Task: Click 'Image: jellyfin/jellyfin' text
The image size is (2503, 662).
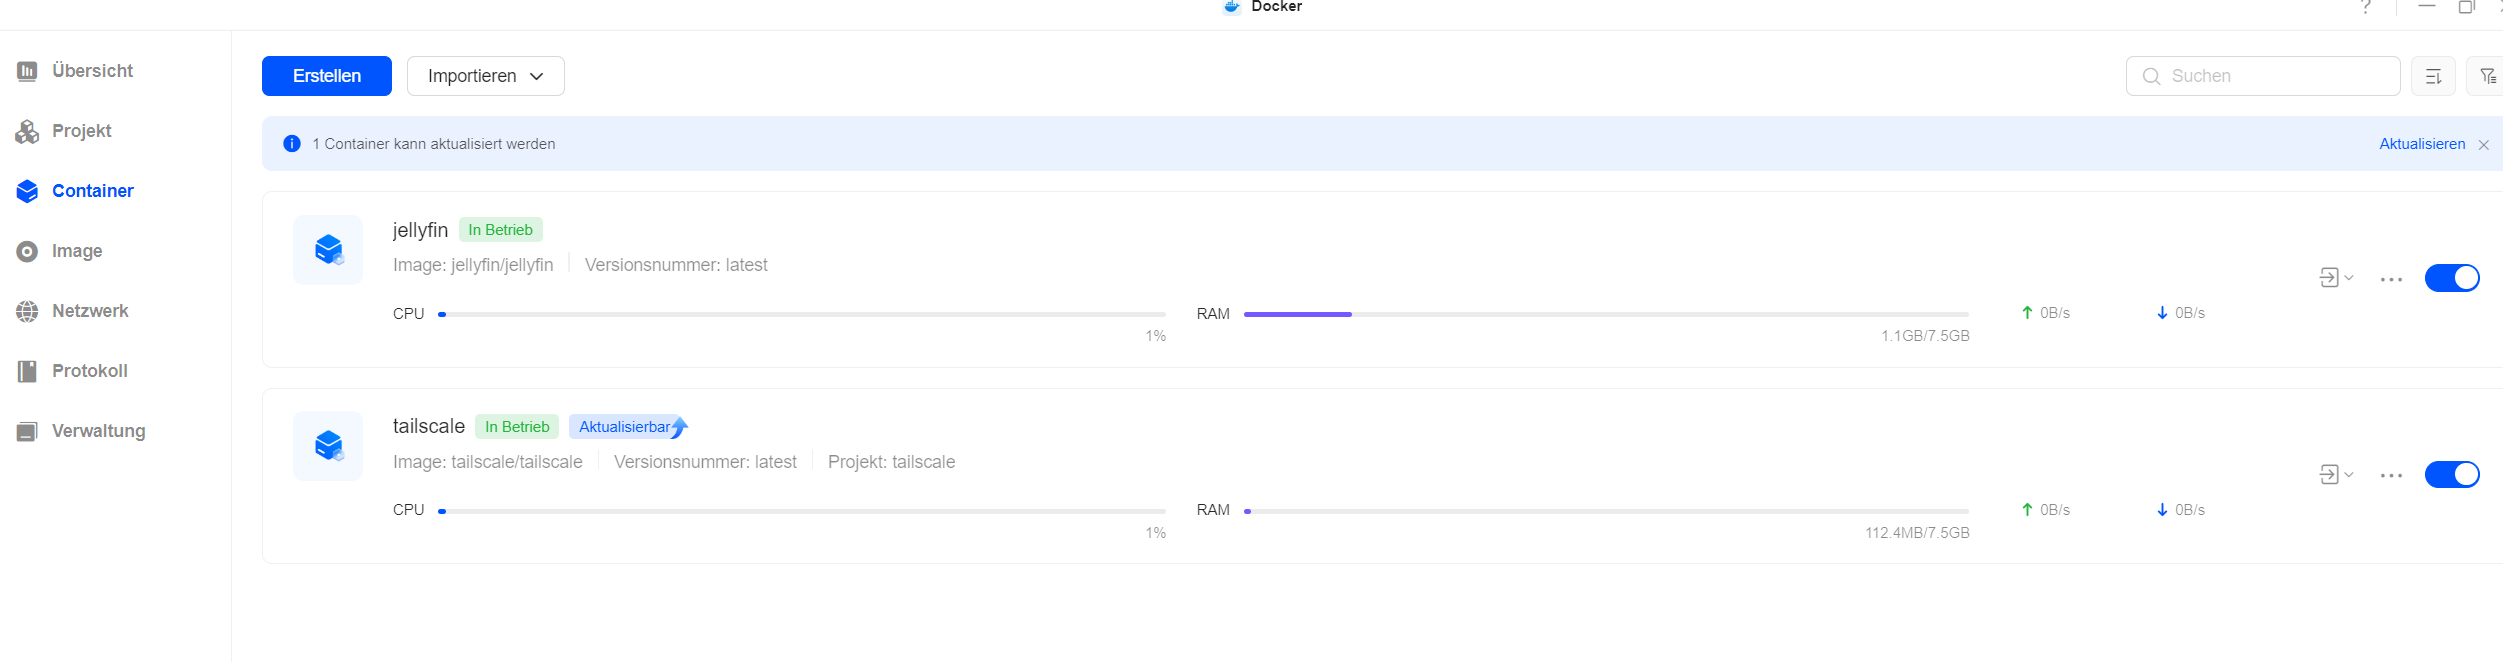Action: point(473,265)
